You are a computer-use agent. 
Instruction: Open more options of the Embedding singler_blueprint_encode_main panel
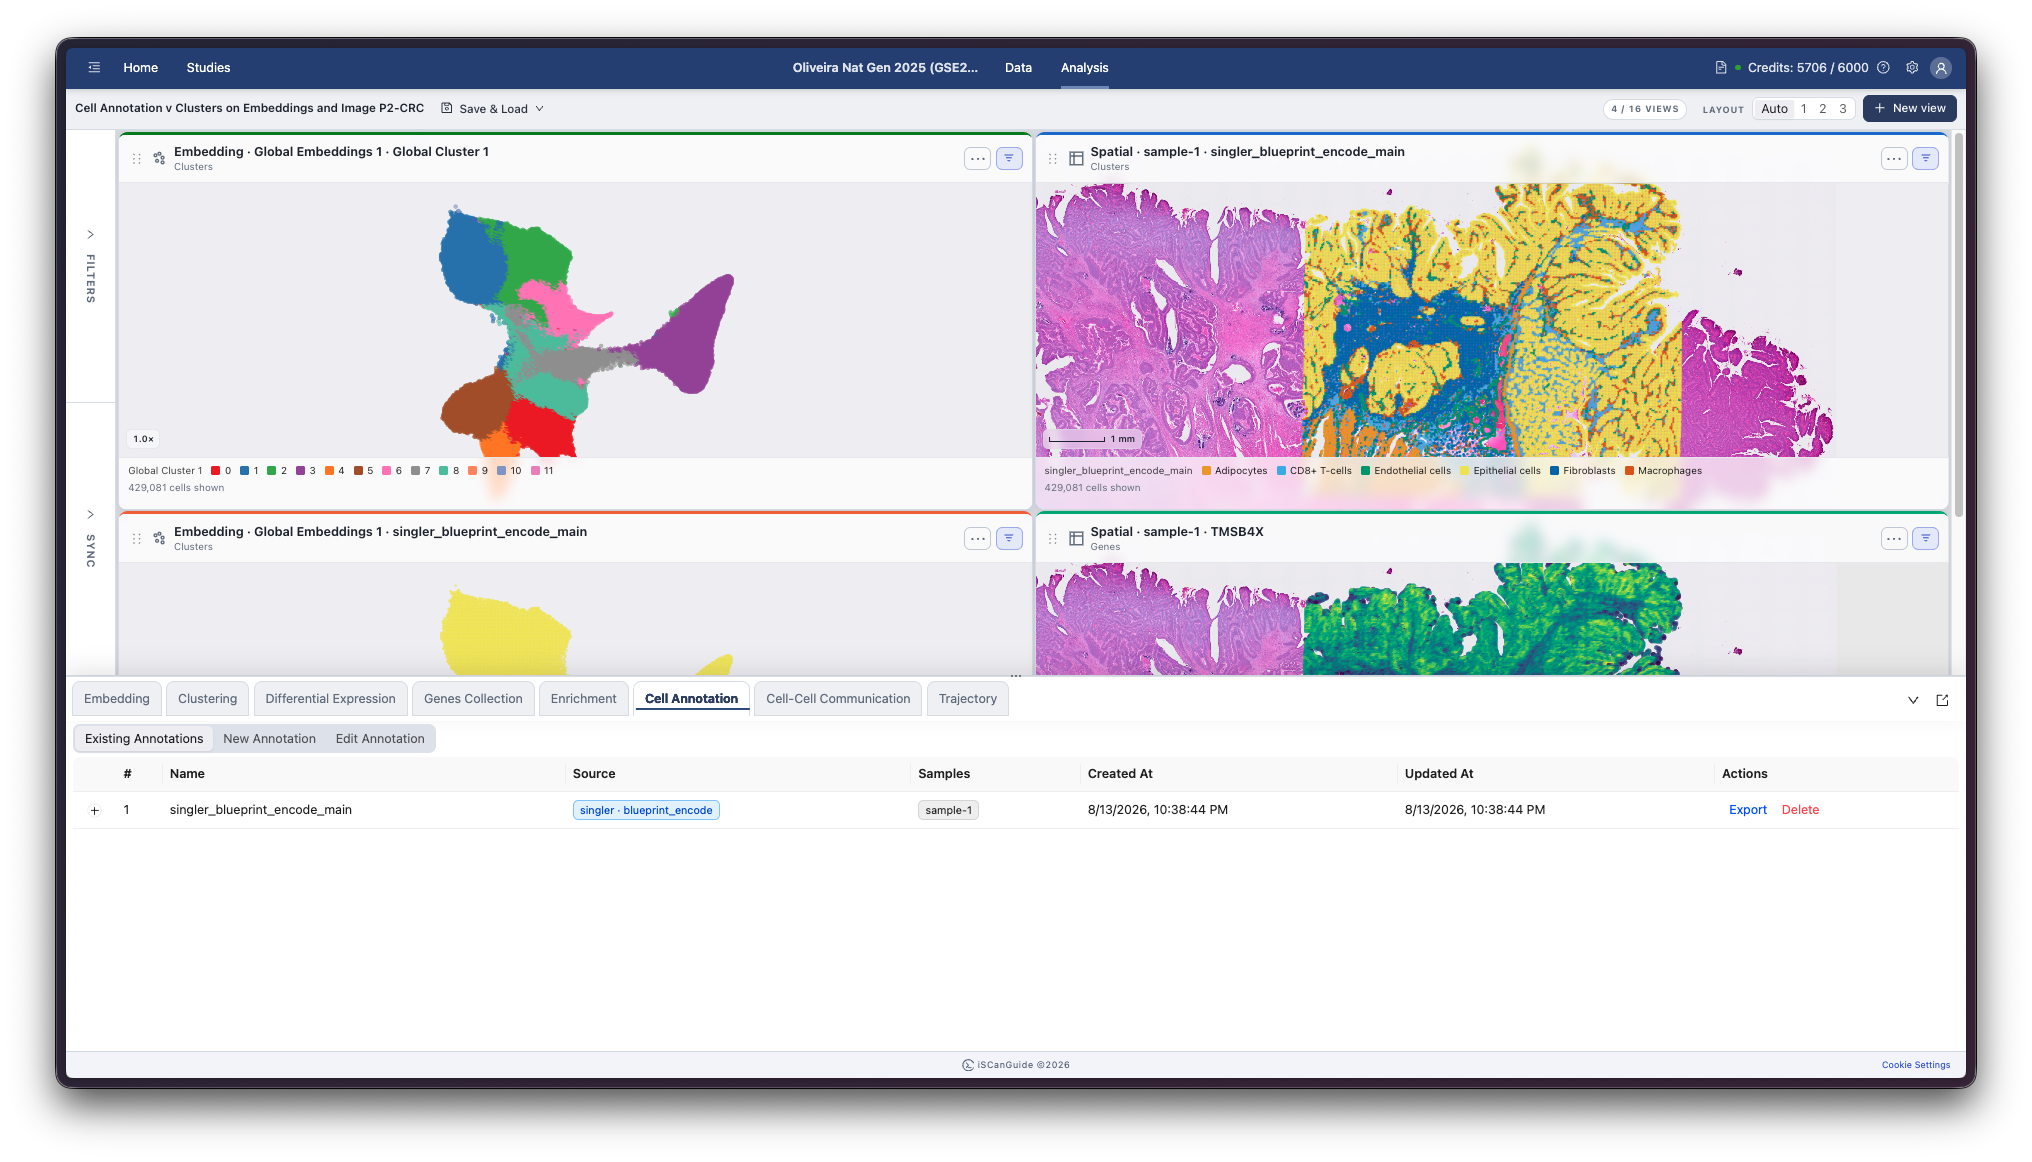(977, 538)
